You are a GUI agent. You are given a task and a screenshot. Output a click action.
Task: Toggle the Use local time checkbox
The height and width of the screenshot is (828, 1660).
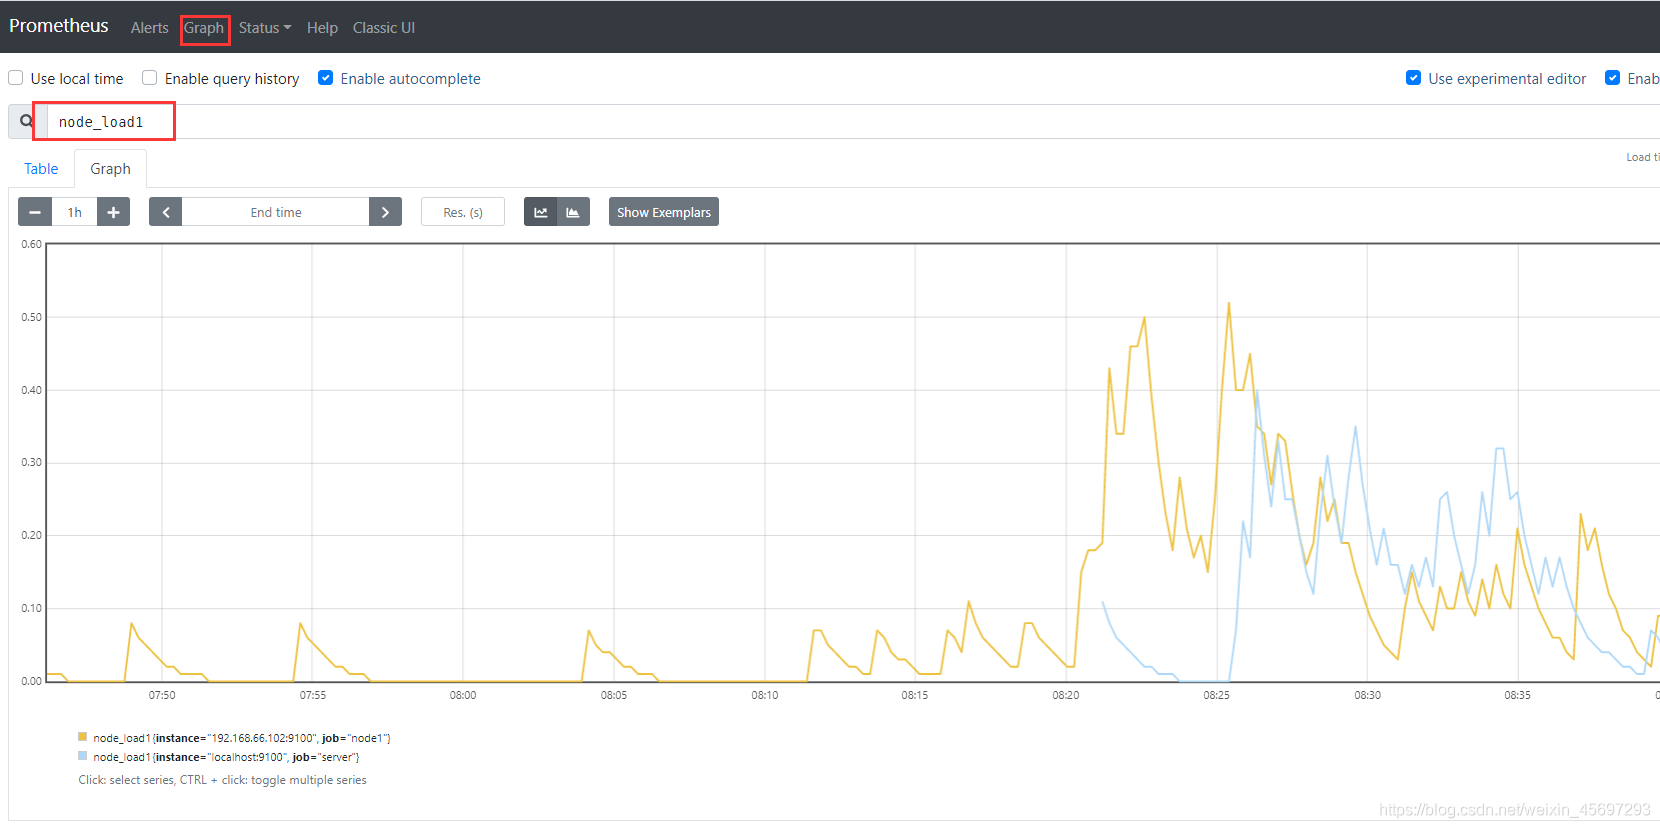tap(16, 78)
